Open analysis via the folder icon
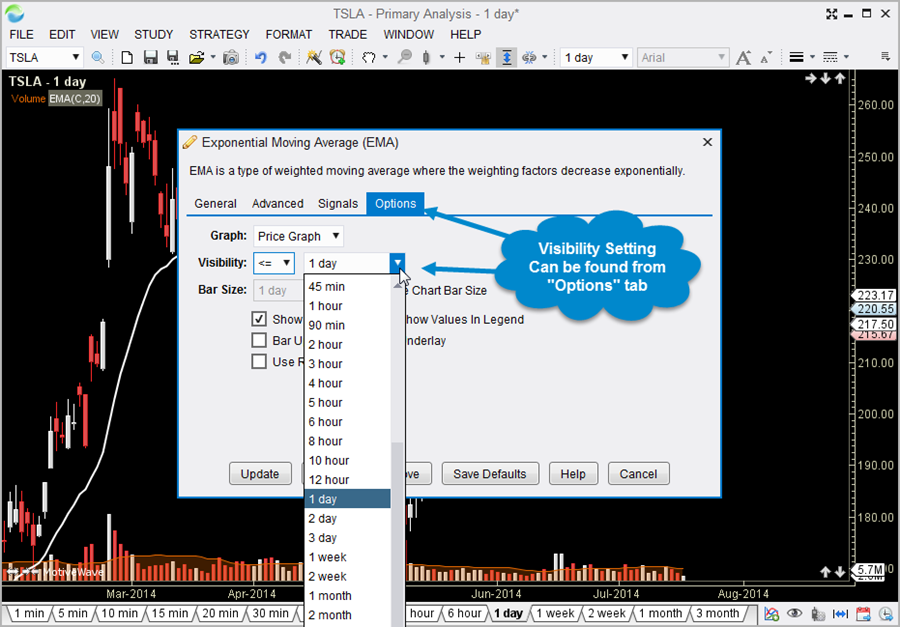Viewport: 900px width, 627px height. tap(196, 57)
